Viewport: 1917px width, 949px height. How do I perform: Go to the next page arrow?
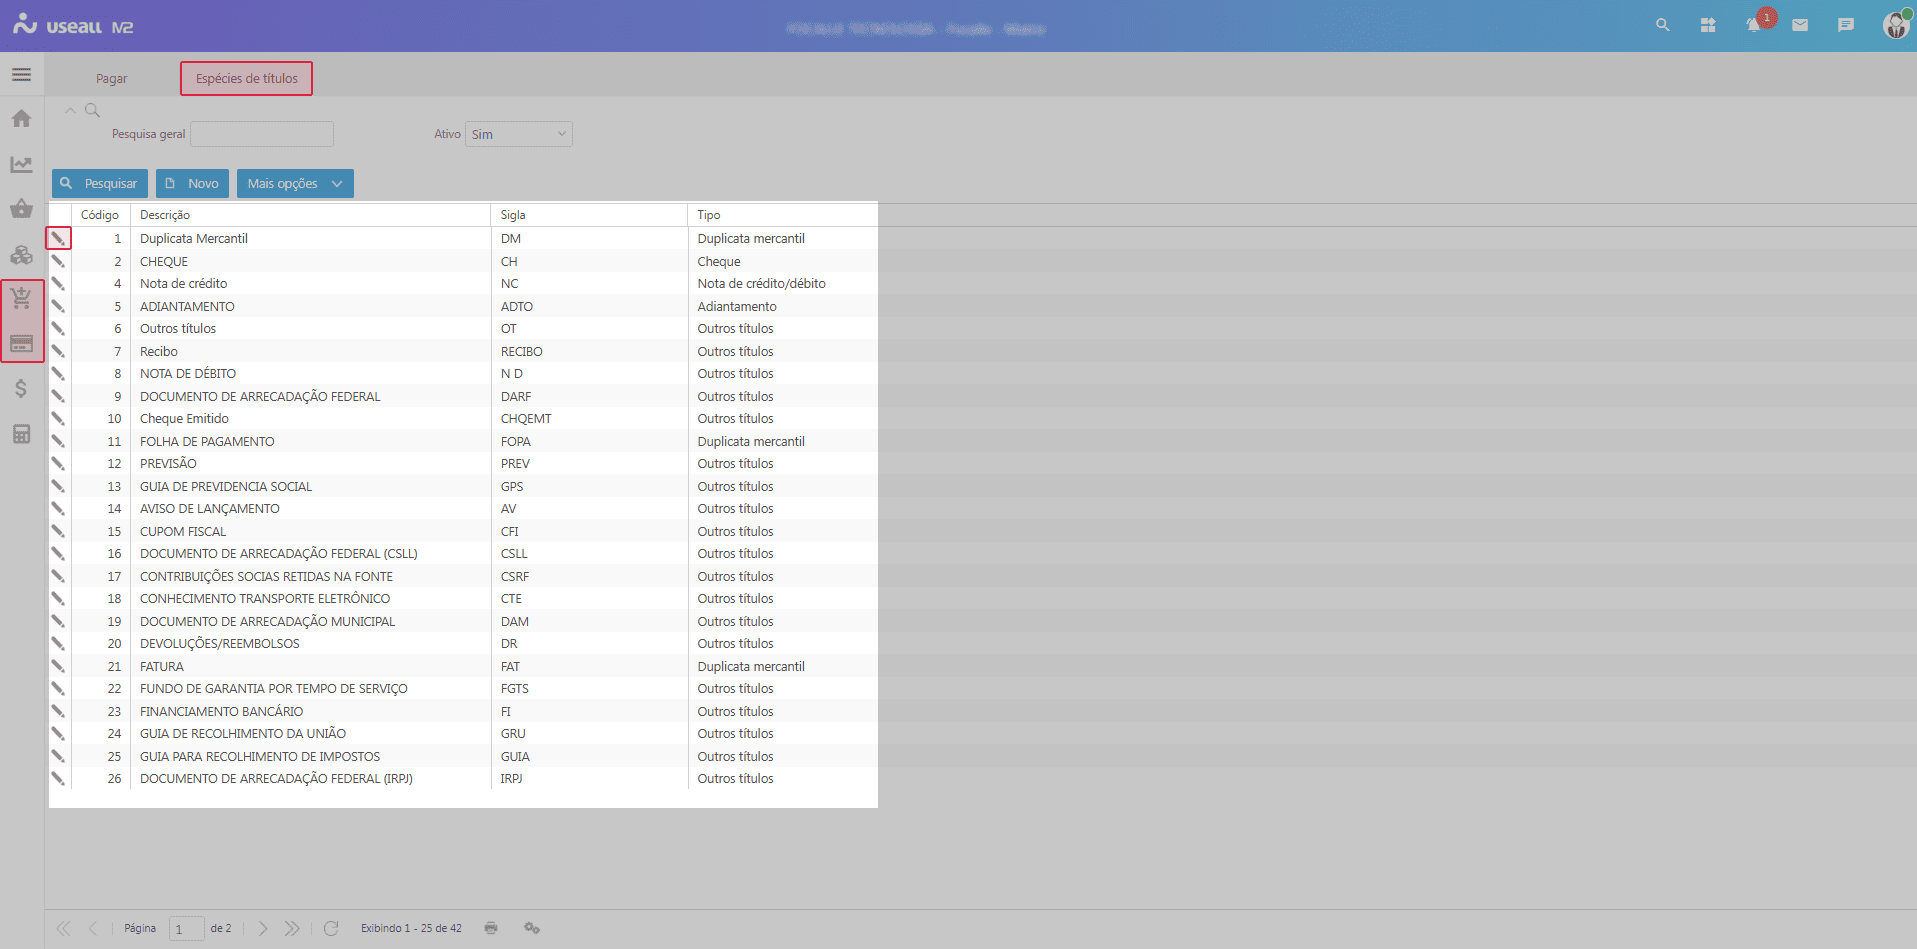pos(263,928)
